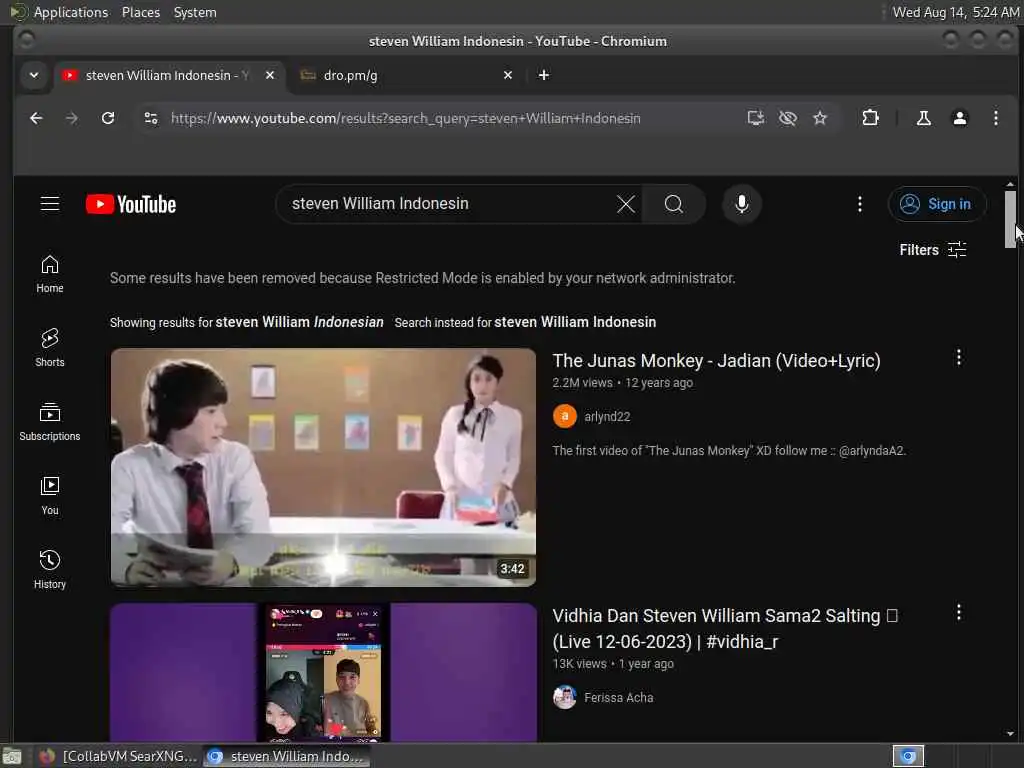The width and height of the screenshot is (1024, 768).
Task: Click the 13K views metadata line
Action: click(x=613, y=664)
